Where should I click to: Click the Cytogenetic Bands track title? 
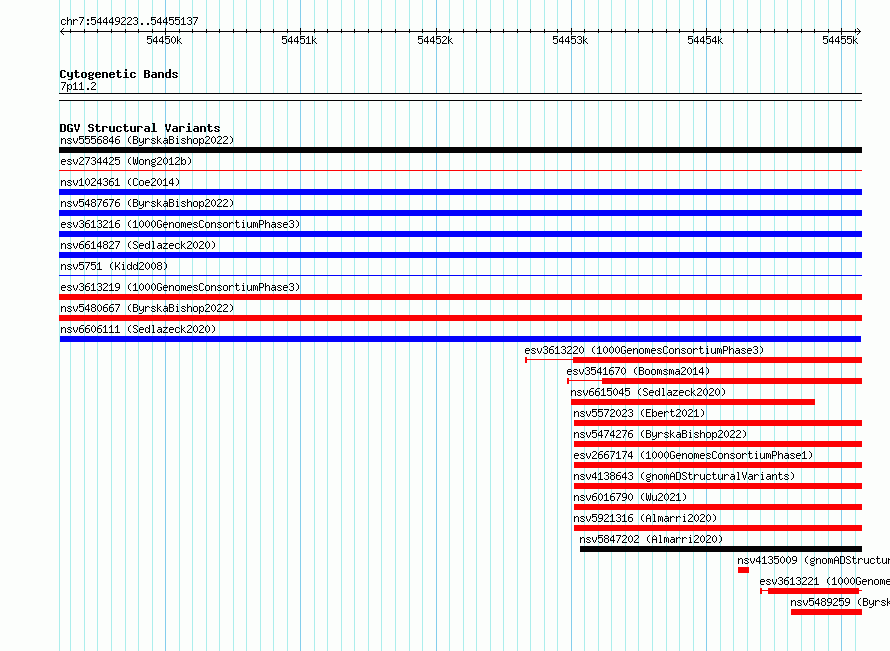(119, 74)
